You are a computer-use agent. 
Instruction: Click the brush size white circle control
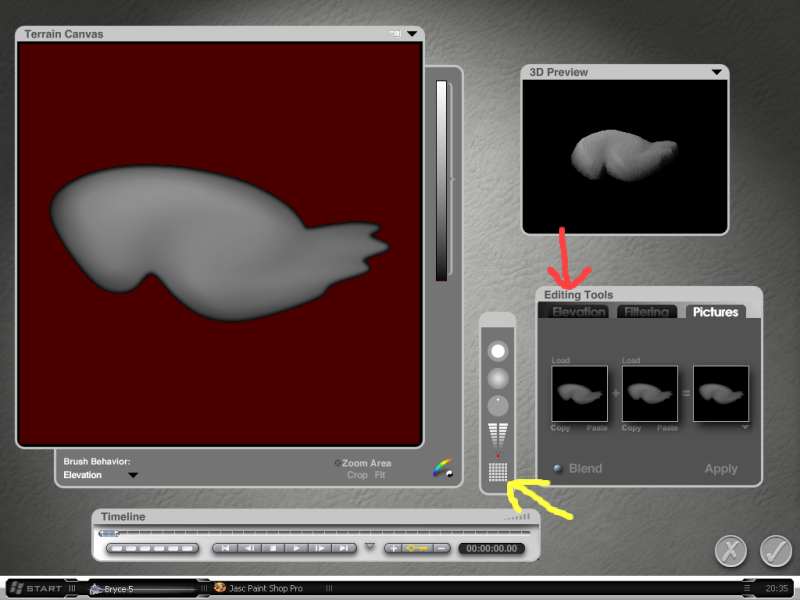(x=497, y=351)
